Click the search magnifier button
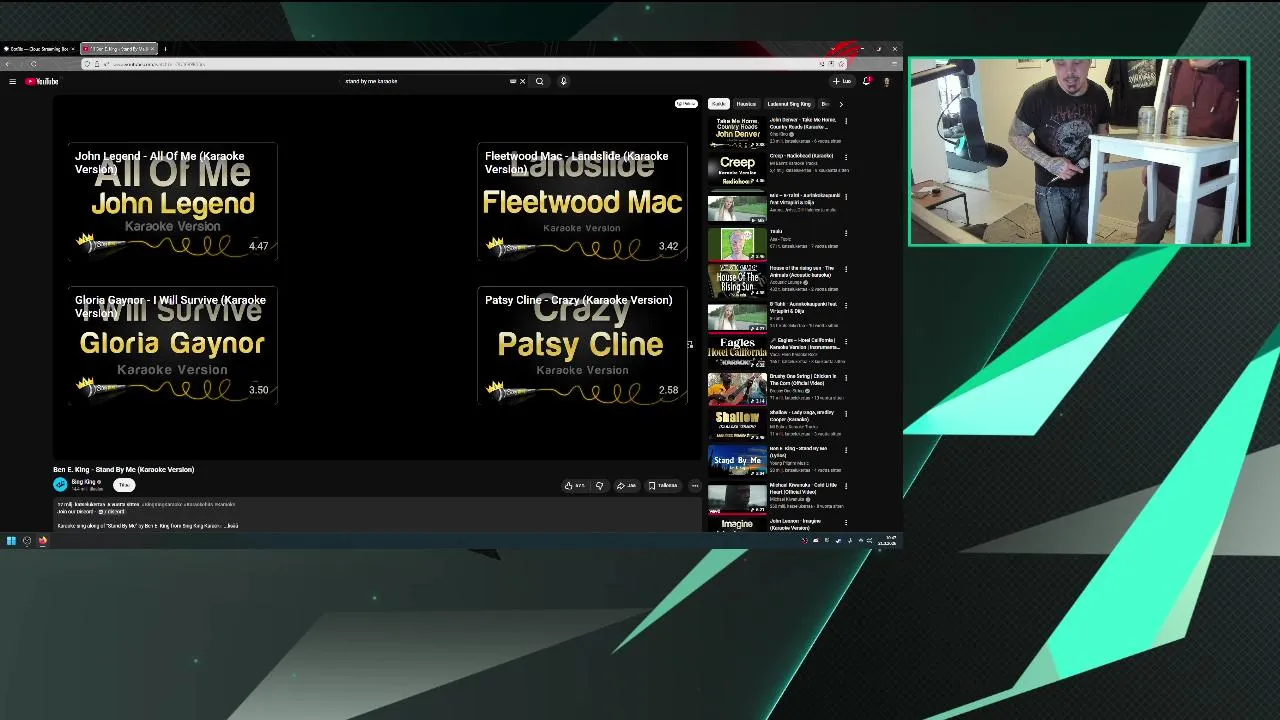1280x720 pixels. (x=539, y=81)
